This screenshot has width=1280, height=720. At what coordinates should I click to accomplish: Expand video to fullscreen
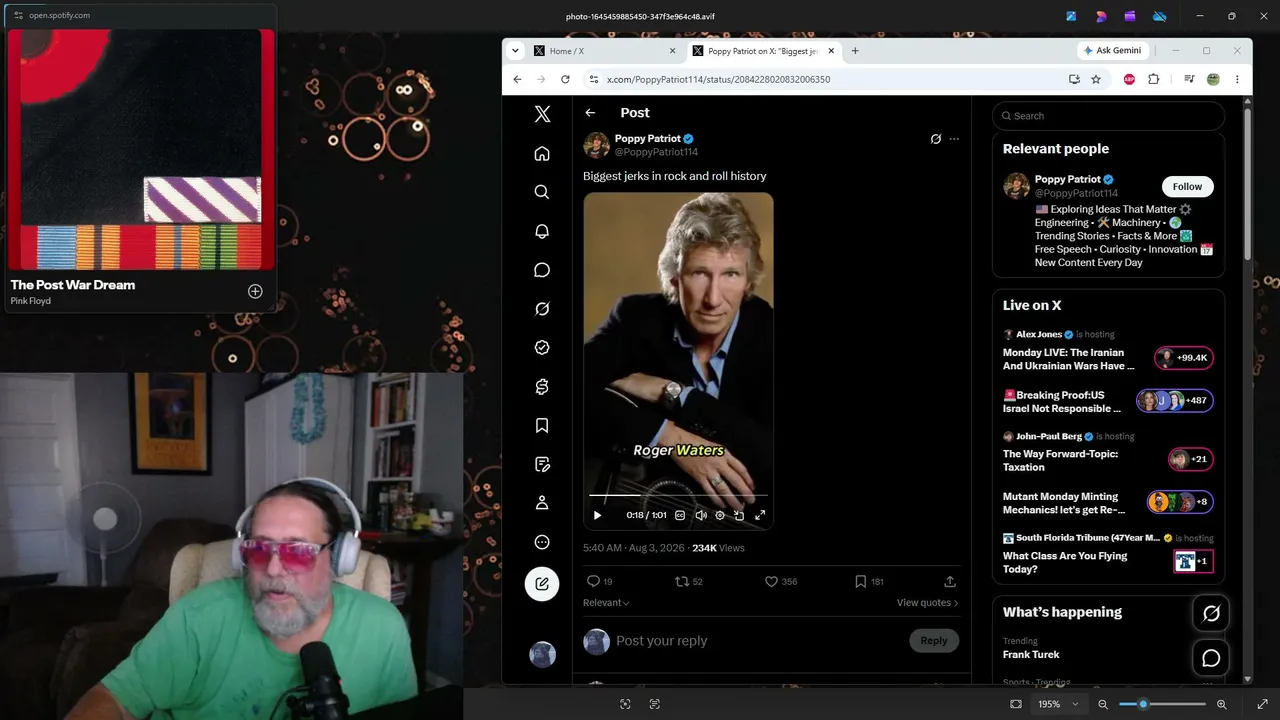tap(760, 515)
